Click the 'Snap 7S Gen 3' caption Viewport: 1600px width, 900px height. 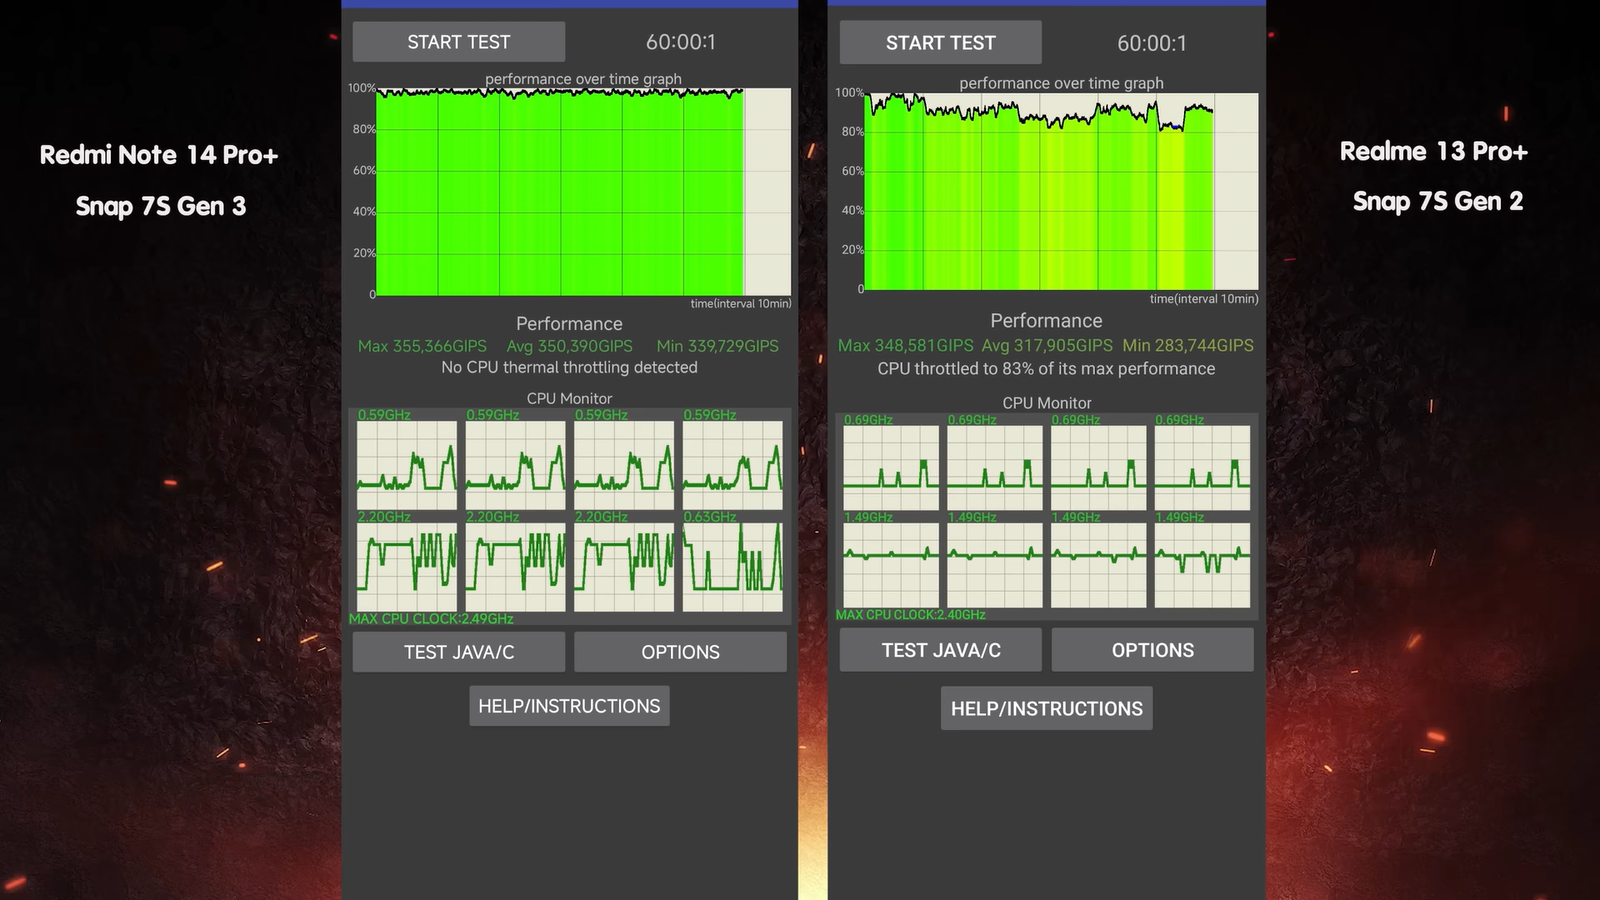(x=161, y=206)
